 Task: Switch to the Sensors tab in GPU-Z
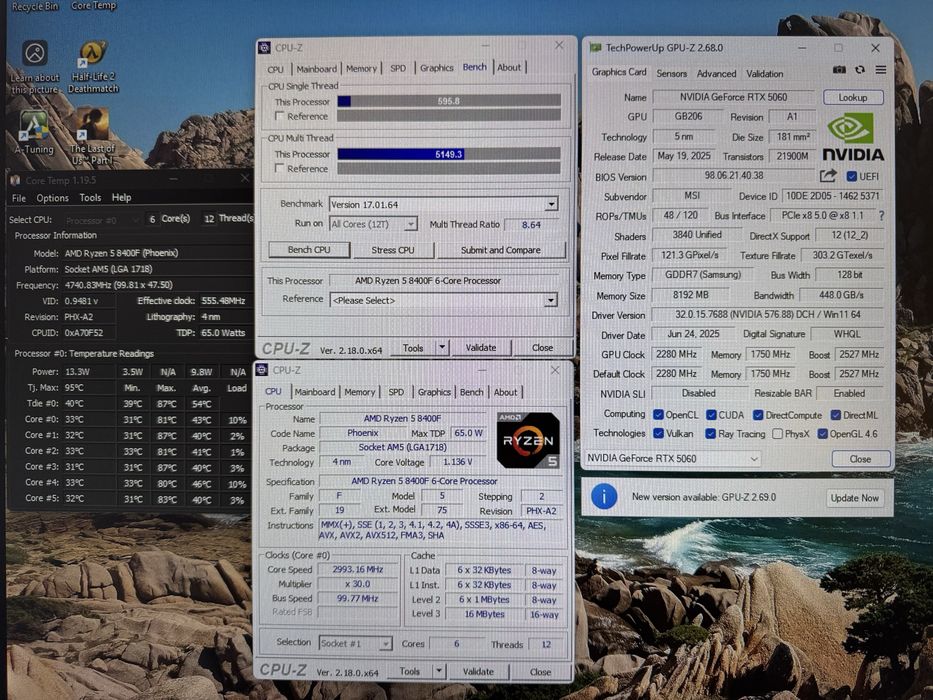click(671, 73)
